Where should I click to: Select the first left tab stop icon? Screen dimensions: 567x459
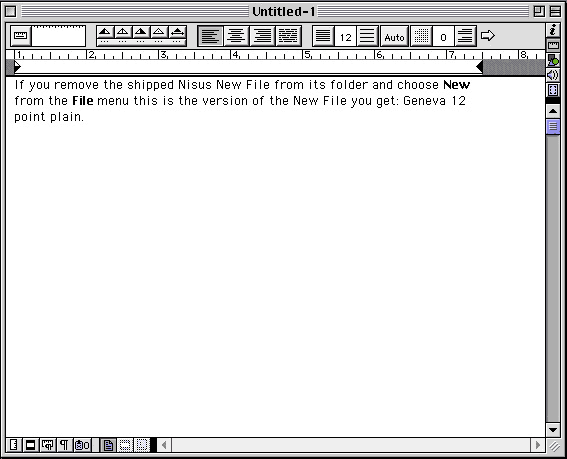[x=105, y=33]
